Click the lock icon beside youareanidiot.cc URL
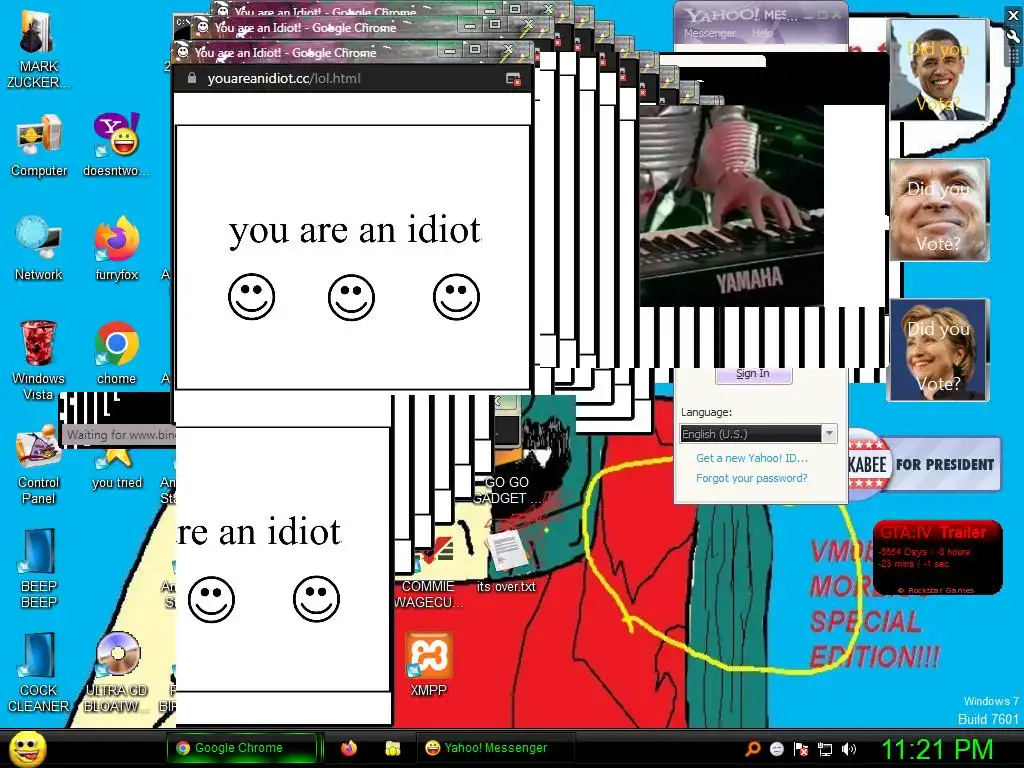The image size is (1024, 768). click(x=191, y=78)
